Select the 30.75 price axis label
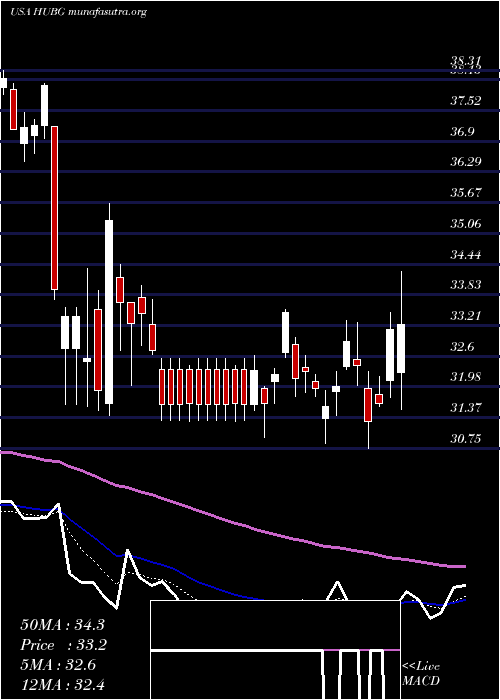 [466, 439]
